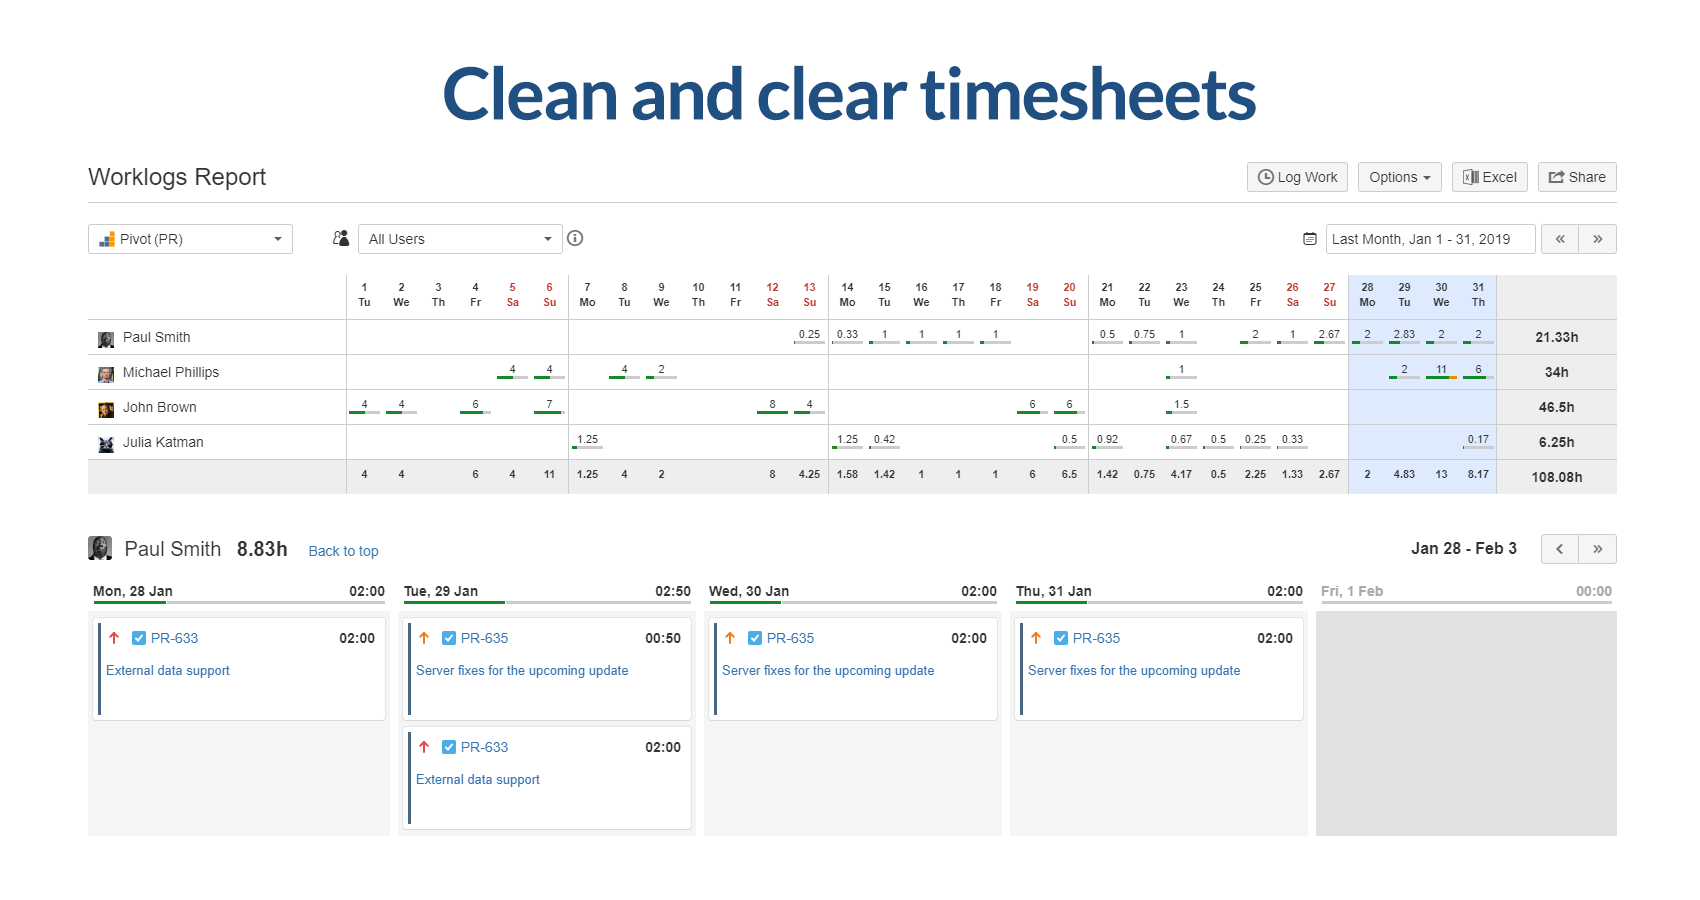Click the checkbox icon on Monday's PR-633
1700x900 pixels.
pos(139,638)
